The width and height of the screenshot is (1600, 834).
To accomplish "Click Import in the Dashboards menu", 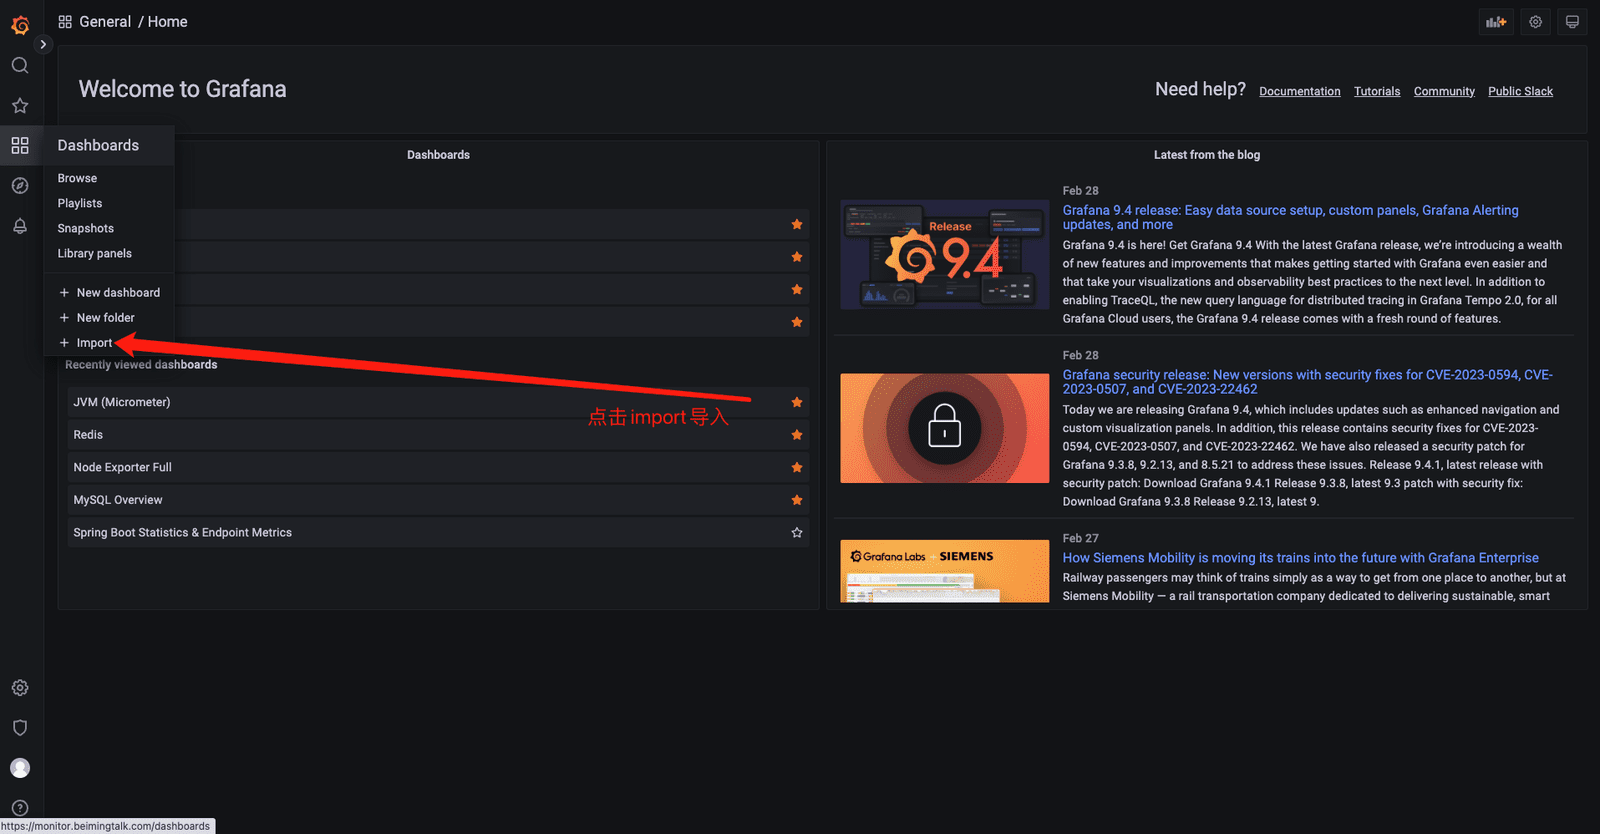I will click(x=85, y=342).
